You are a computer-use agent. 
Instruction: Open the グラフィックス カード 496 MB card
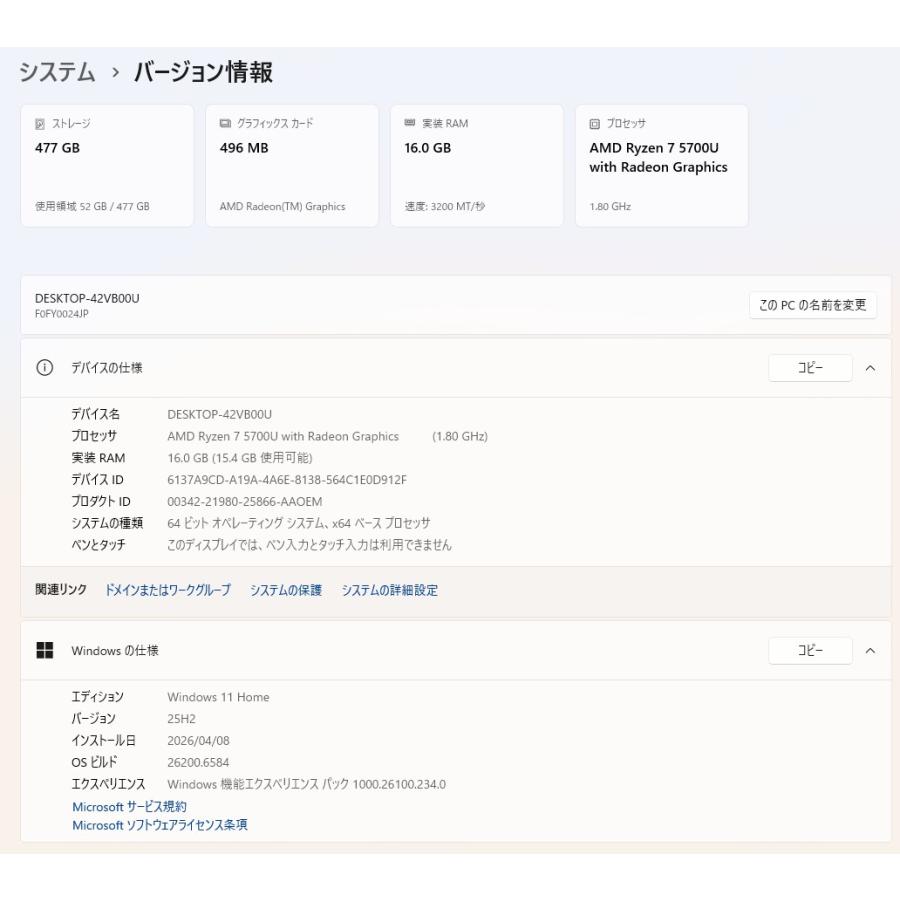coord(292,165)
